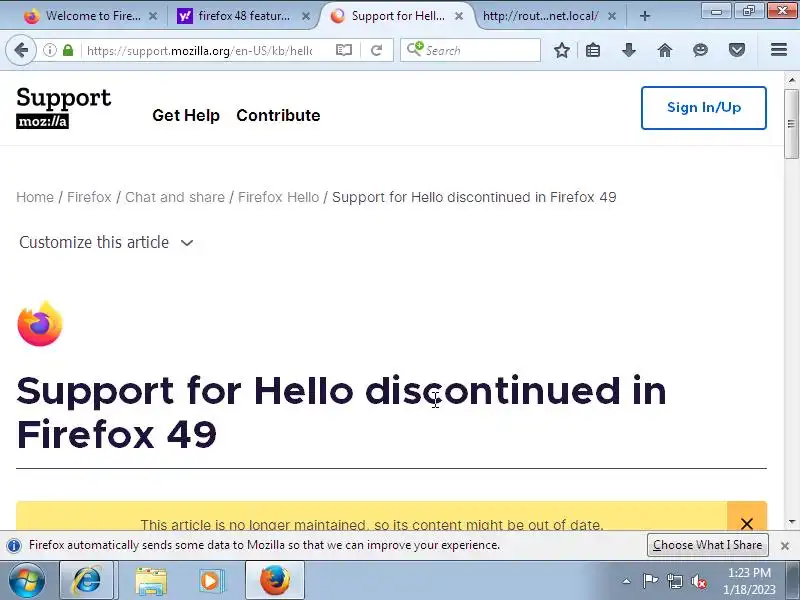Open the Hello chat smiley icon
This screenshot has height=600, width=800.
pyautogui.click(x=701, y=50)
